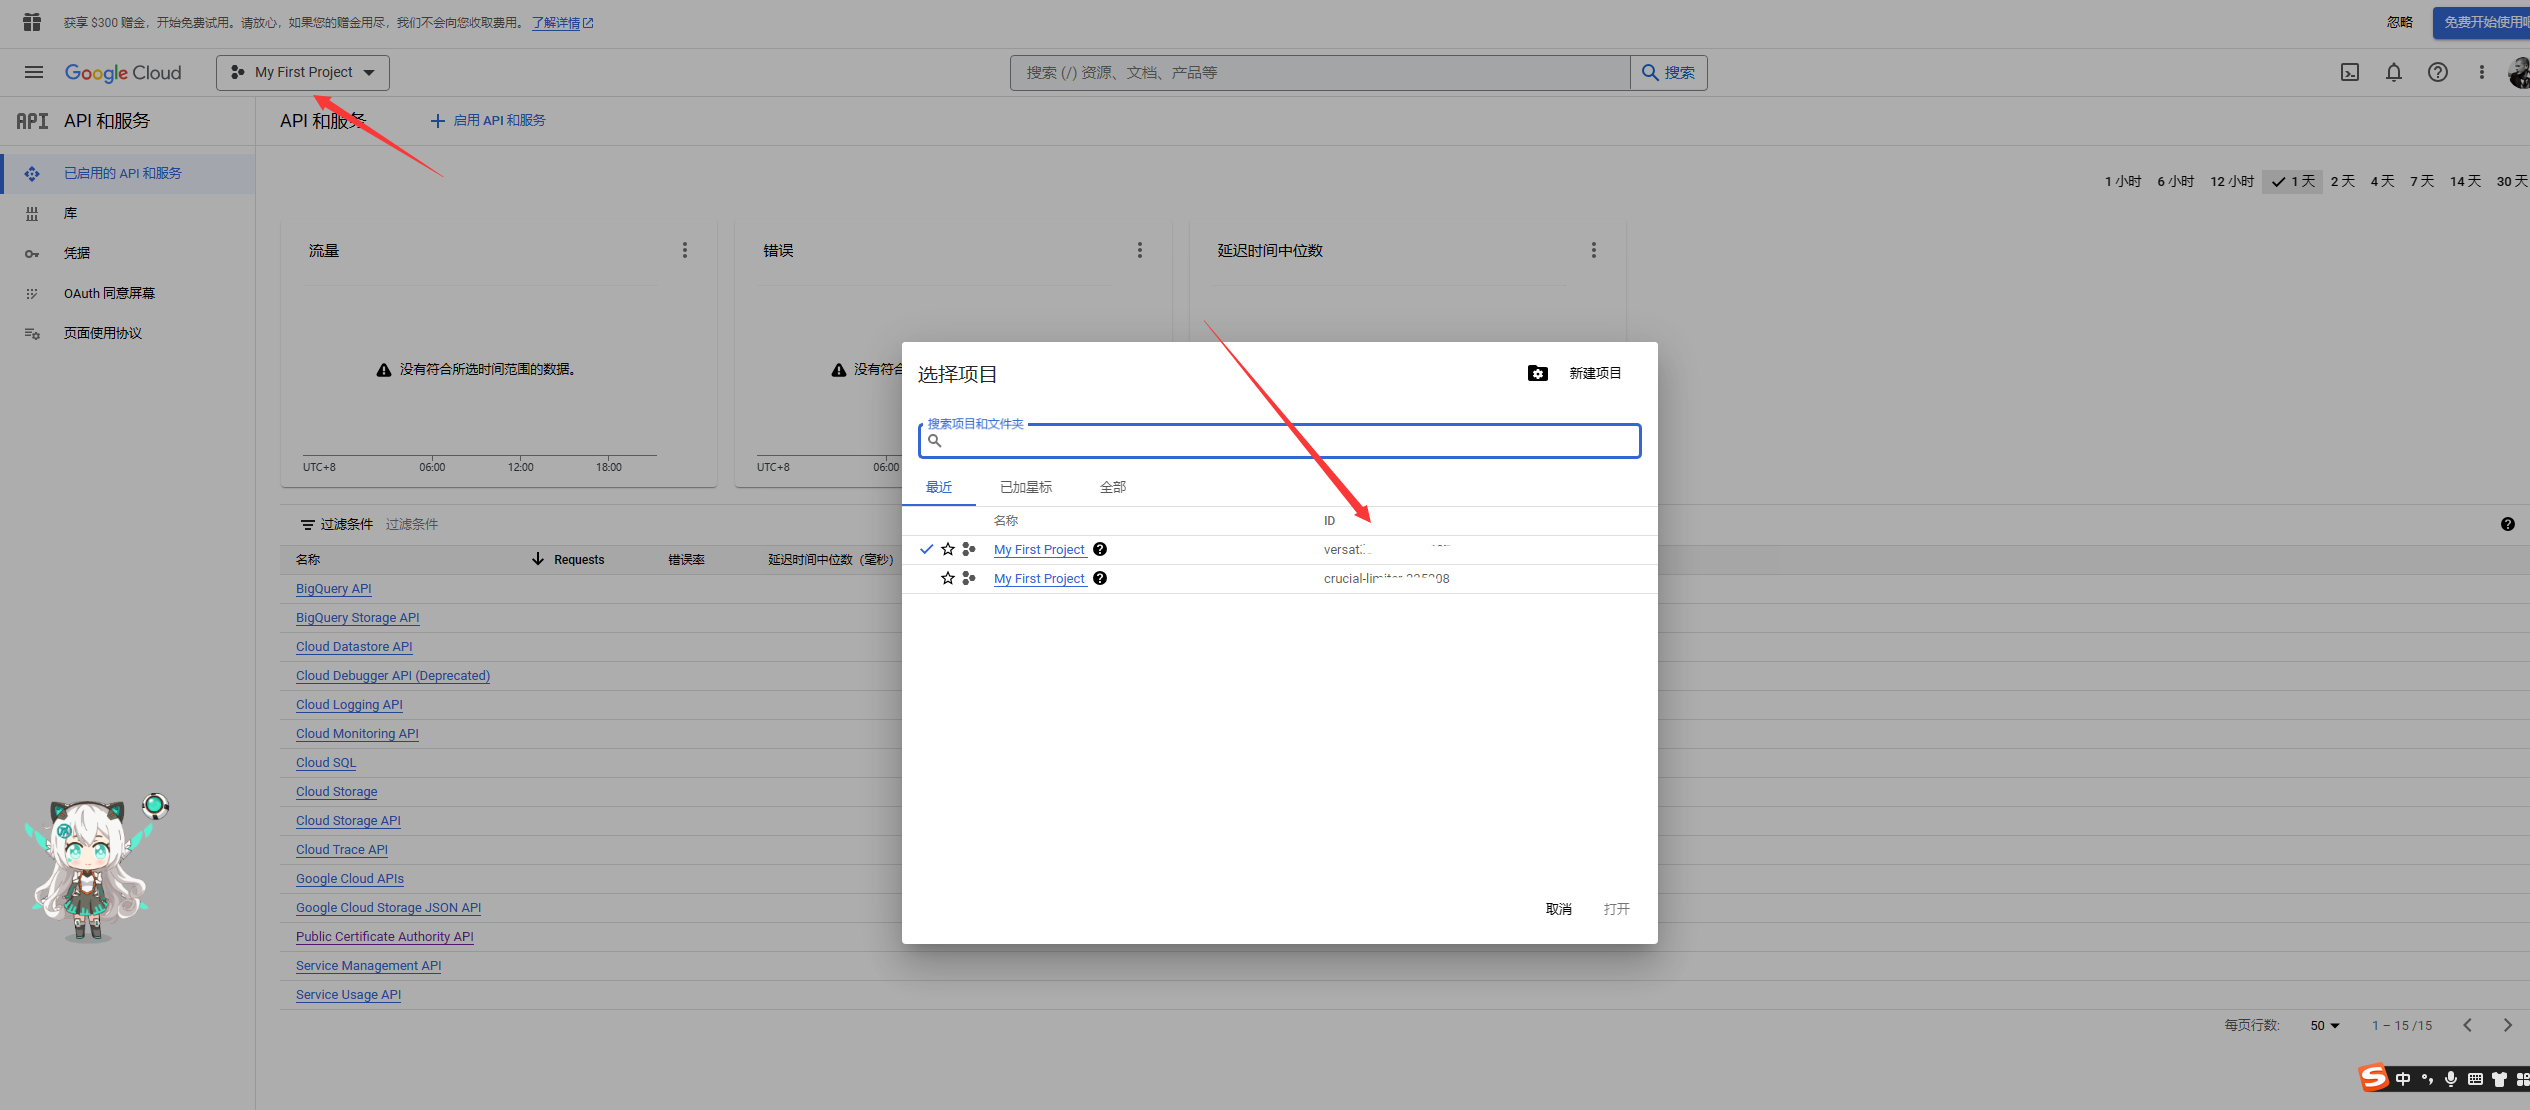
Task: Click project icon in the crucial-… row
Action: [x=969, y=578]
